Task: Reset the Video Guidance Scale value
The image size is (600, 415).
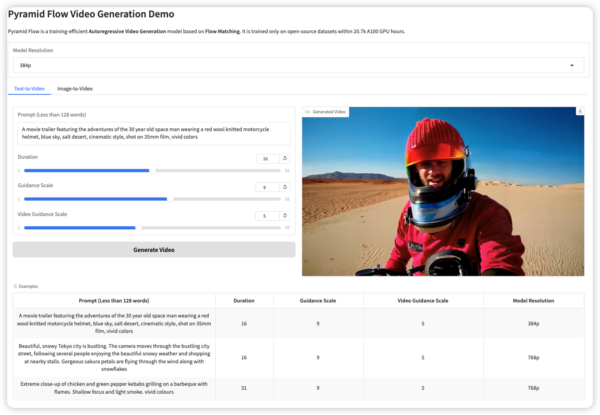Action: 285,216
